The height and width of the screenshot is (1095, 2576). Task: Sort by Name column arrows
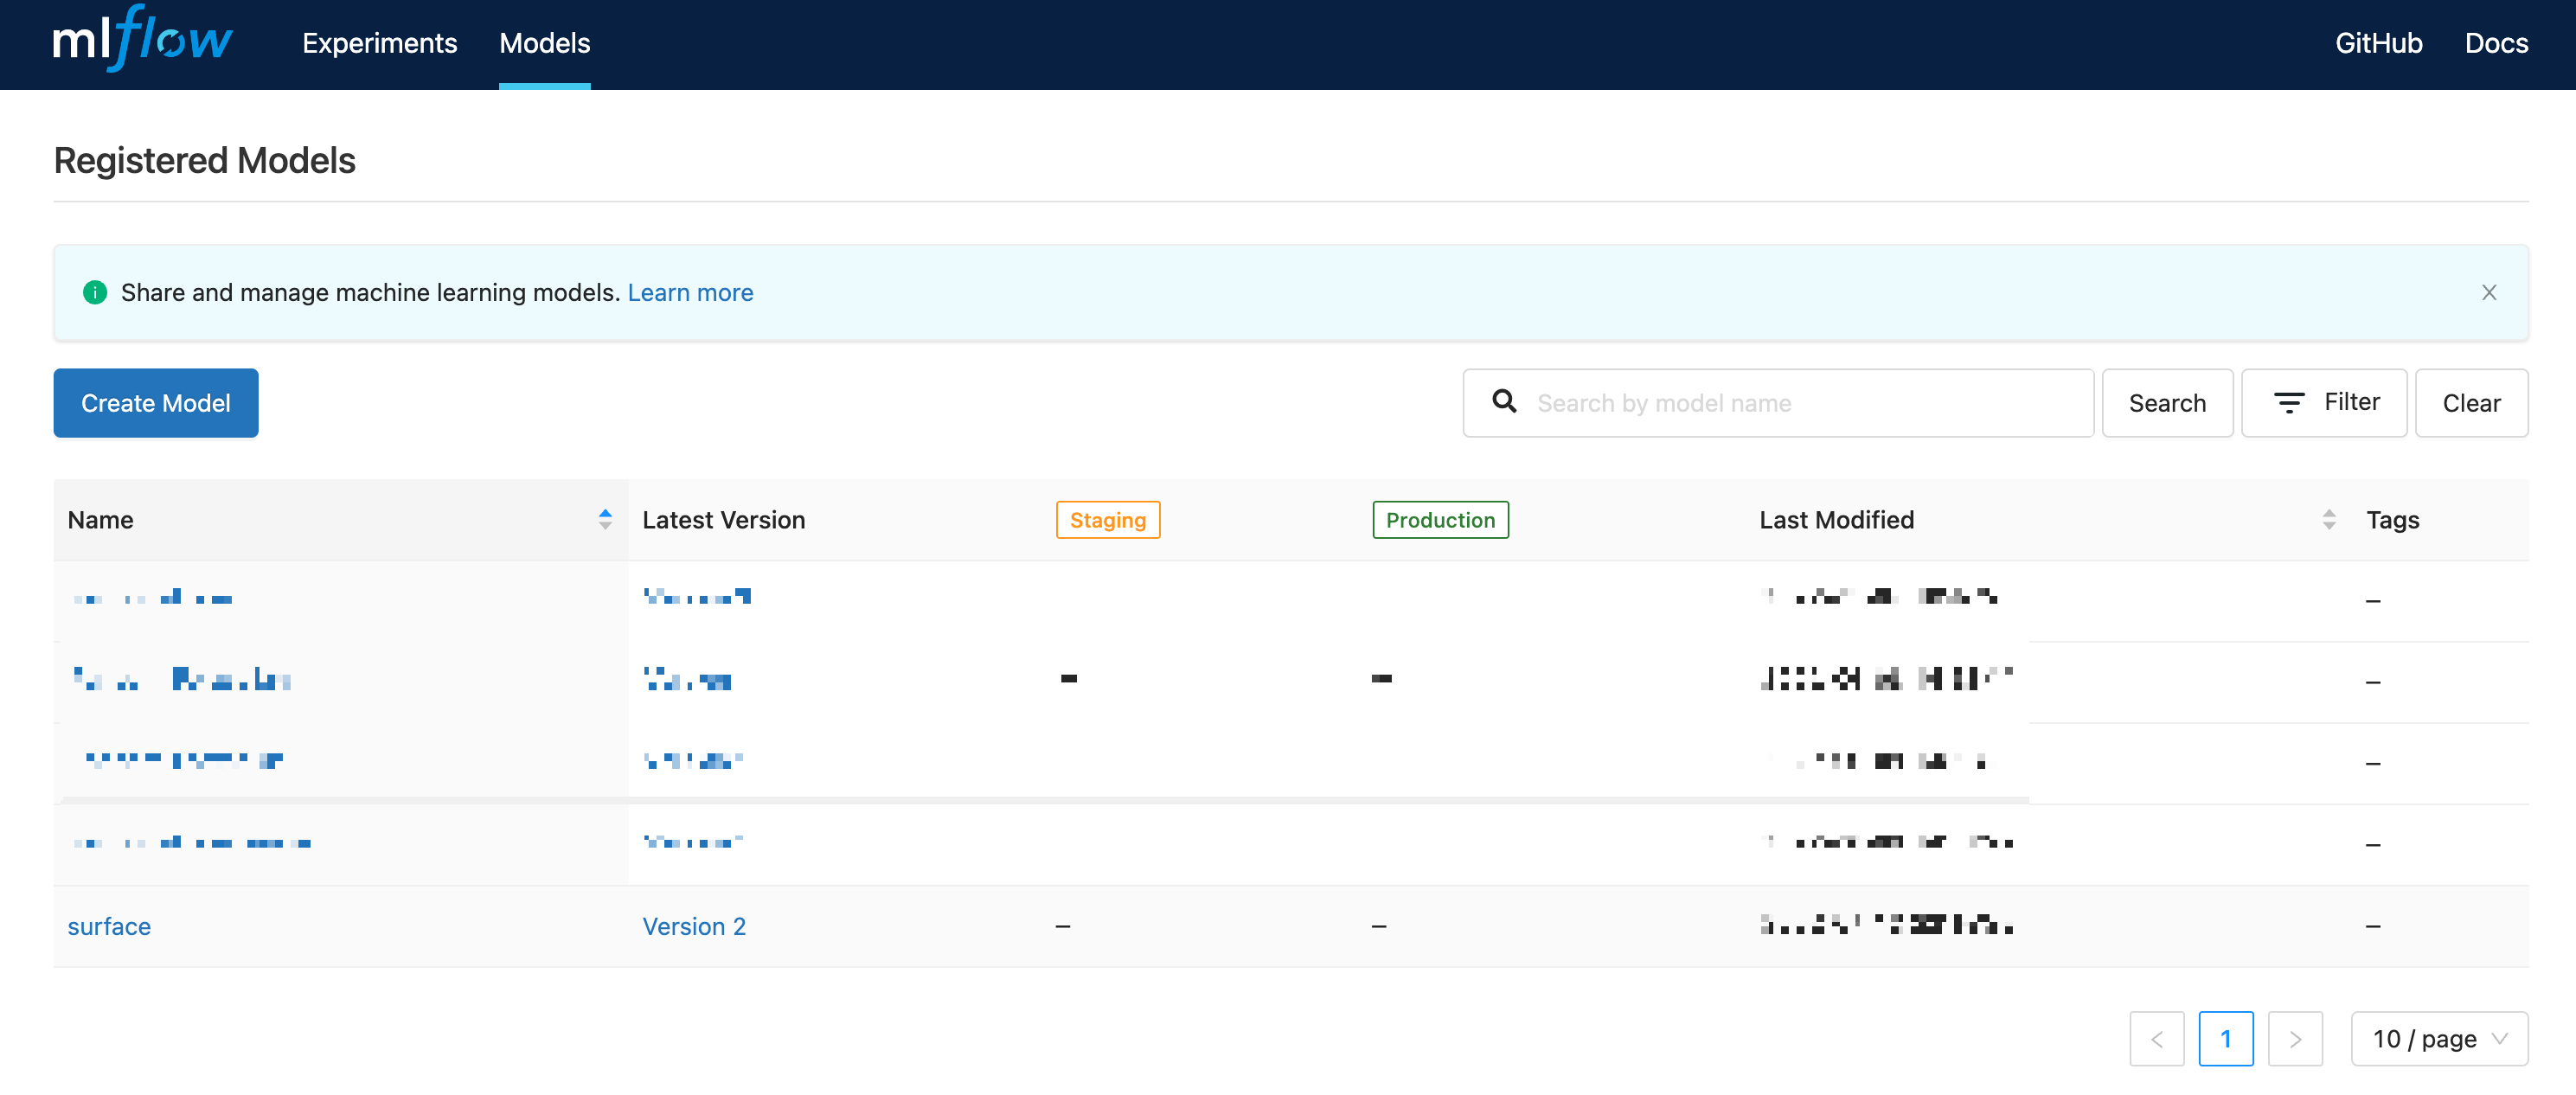(605, 519)
